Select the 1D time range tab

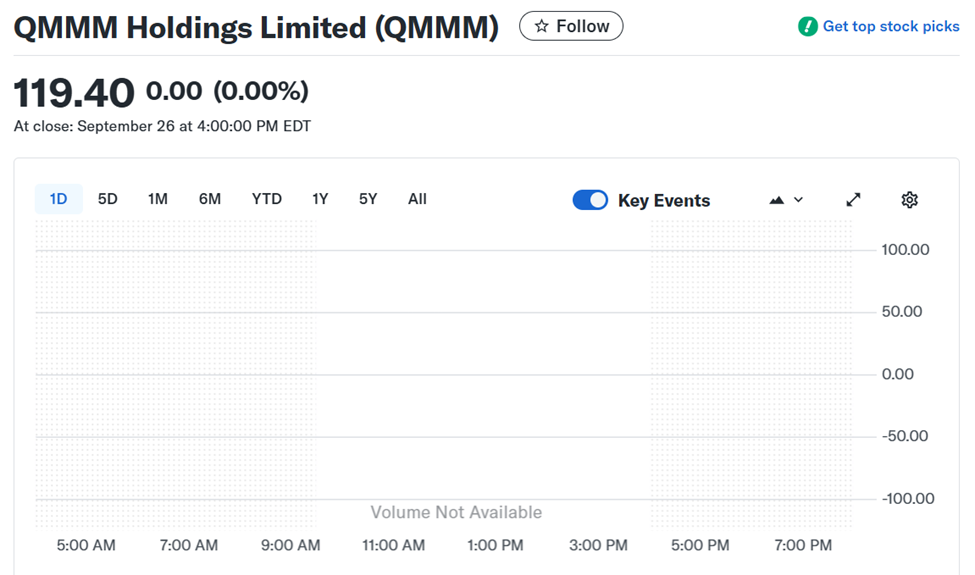(58, 199)
